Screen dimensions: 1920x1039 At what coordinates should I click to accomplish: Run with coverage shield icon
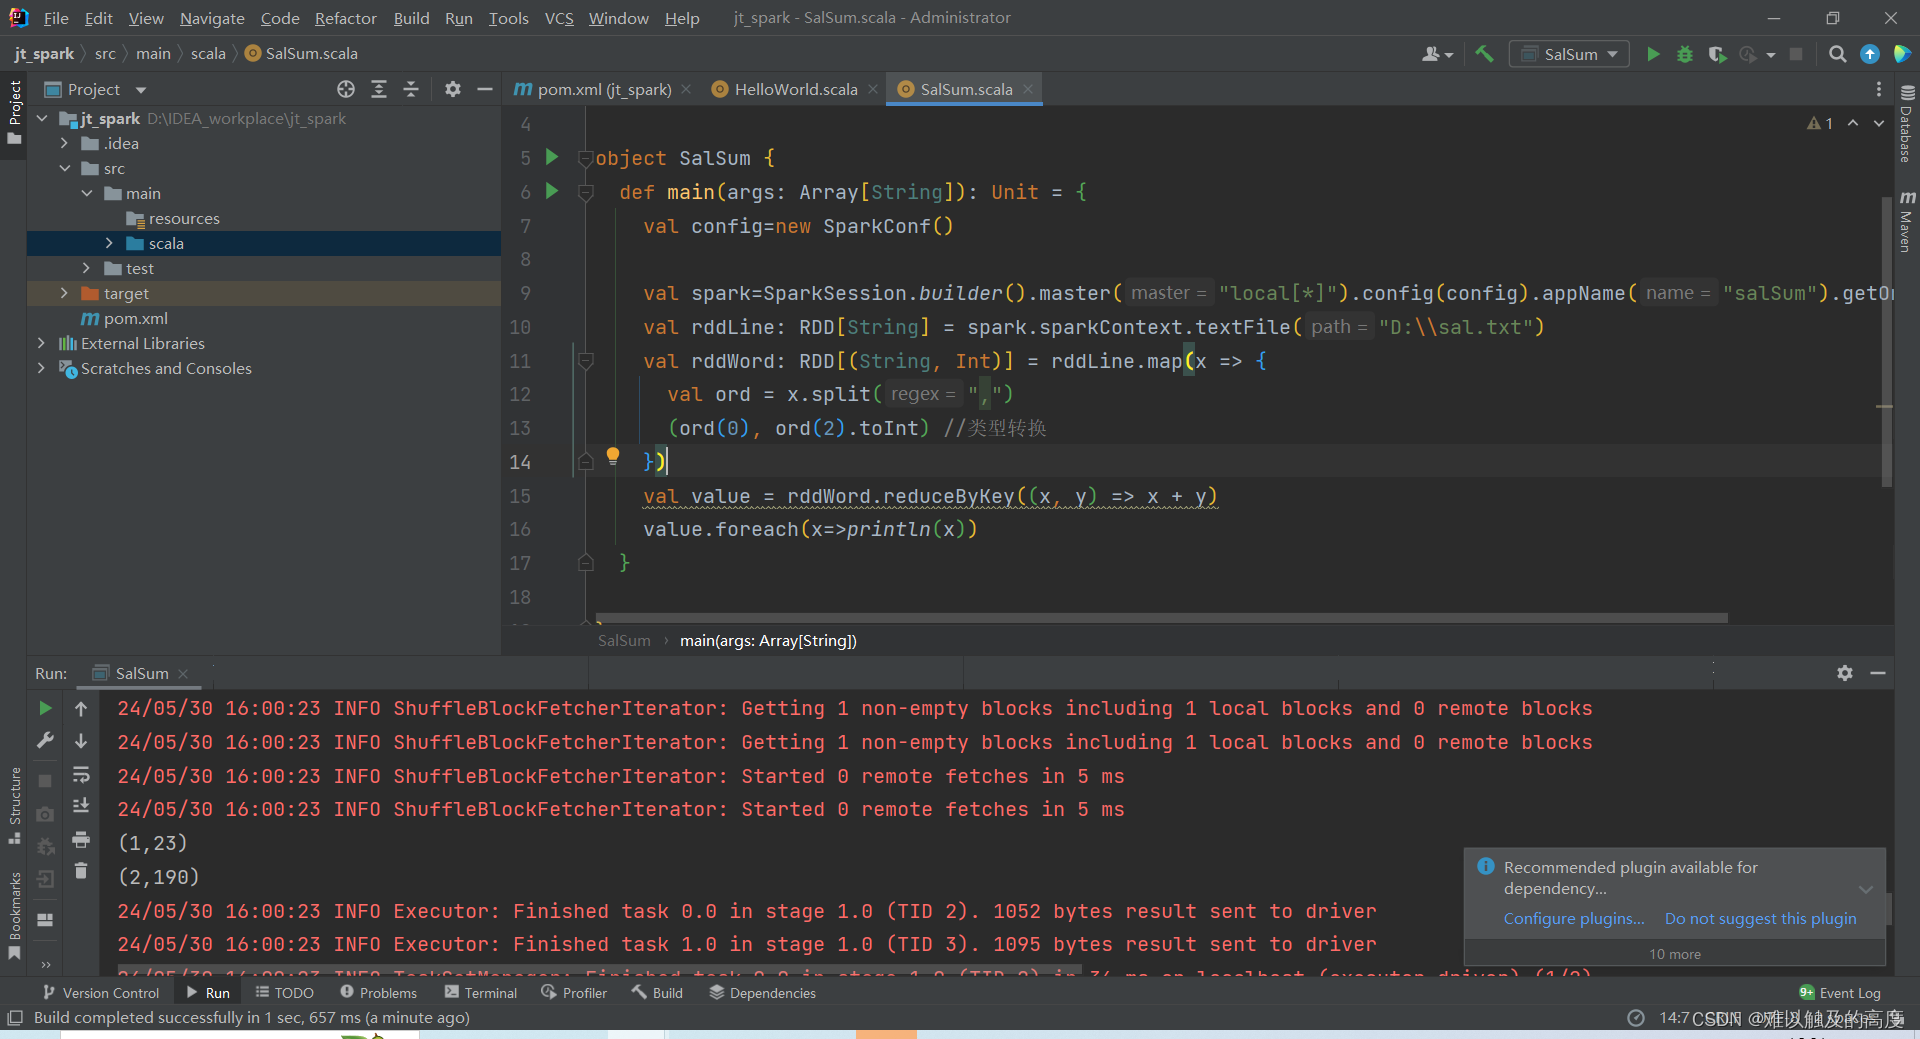point(1717,54)
